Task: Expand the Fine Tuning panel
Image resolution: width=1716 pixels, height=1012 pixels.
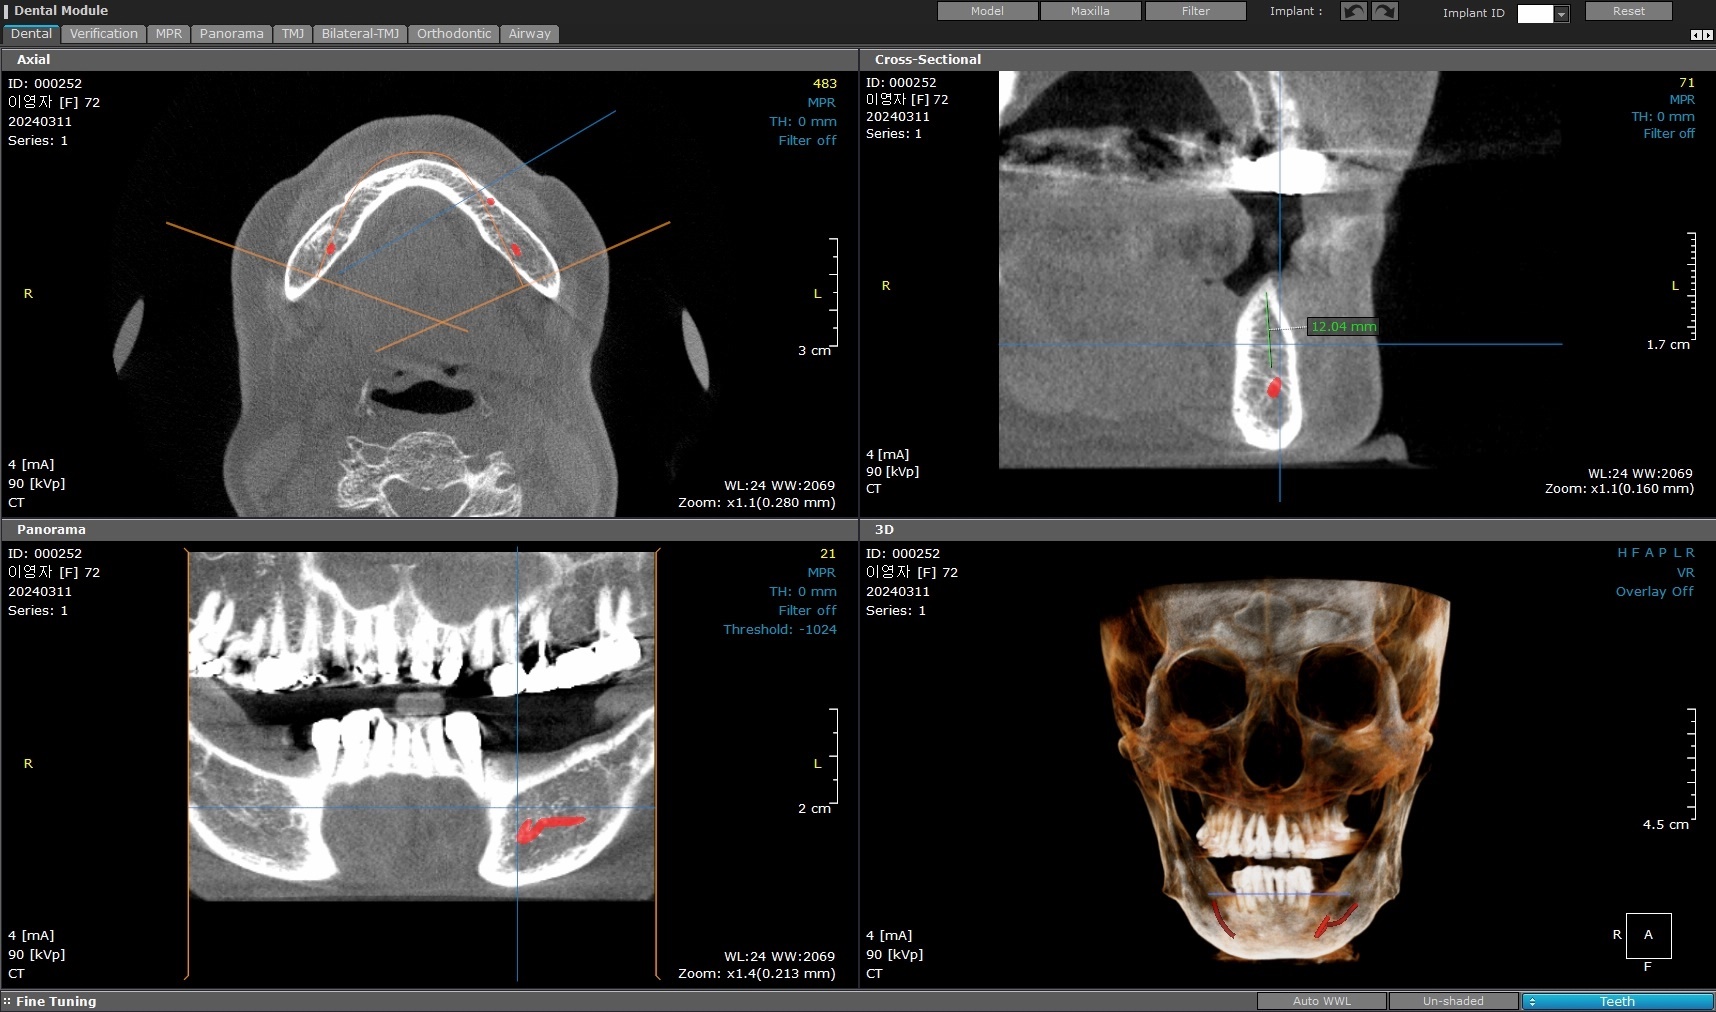Action: coord(56,1001)
